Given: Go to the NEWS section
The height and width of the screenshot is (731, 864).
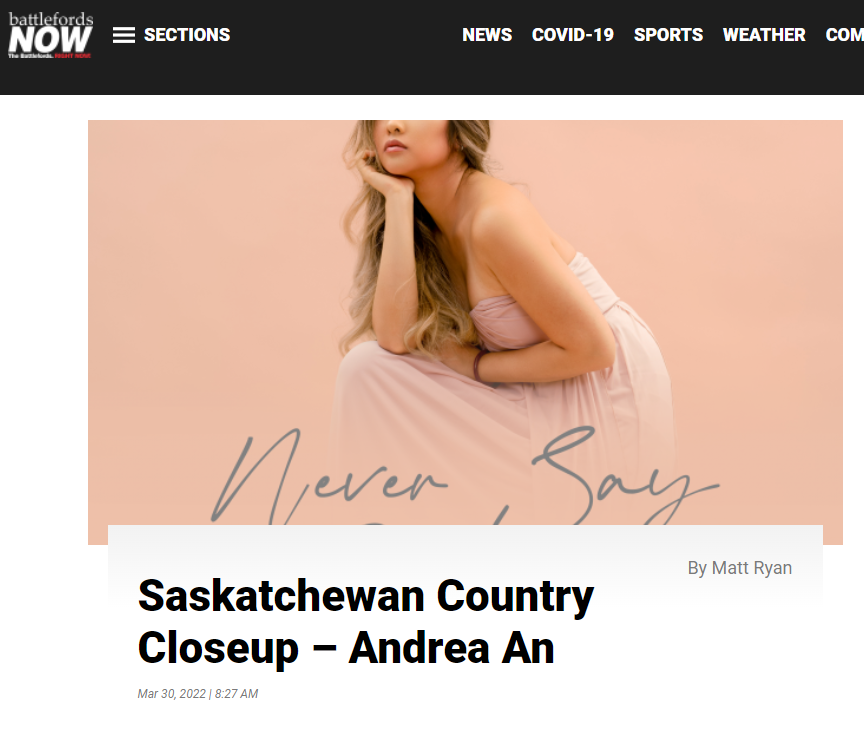Looking at the screenshot, I should [487, 35].
